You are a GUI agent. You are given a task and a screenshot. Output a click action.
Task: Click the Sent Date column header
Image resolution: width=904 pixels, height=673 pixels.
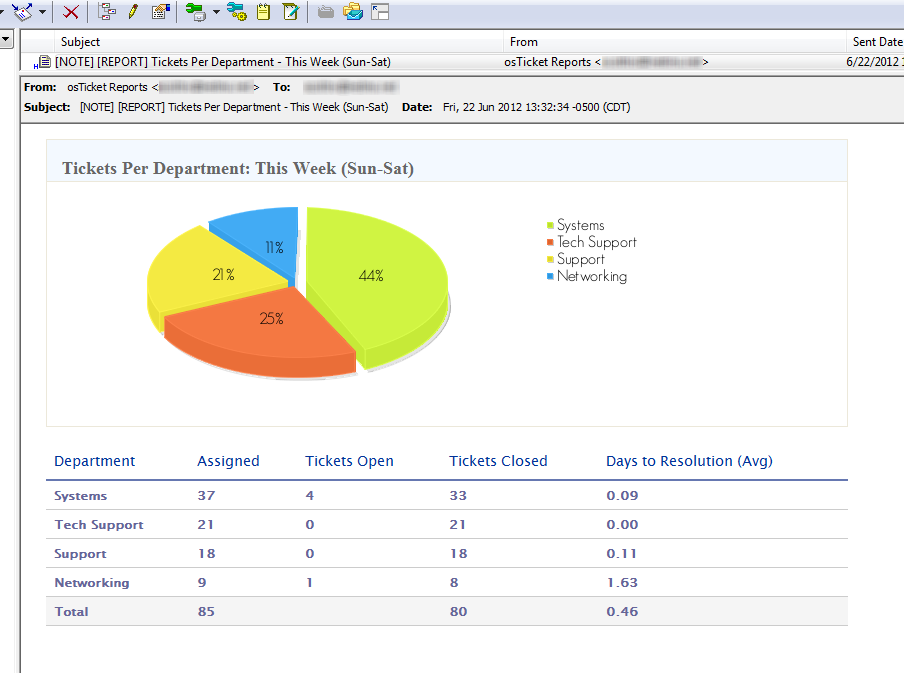[876, 42]
